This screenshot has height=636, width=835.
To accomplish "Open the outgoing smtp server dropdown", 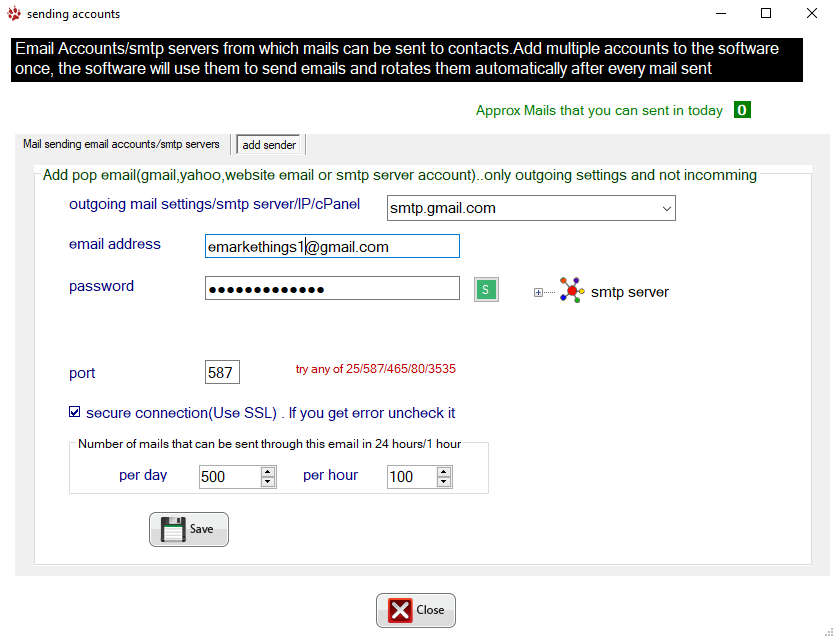I will (666, 208).
